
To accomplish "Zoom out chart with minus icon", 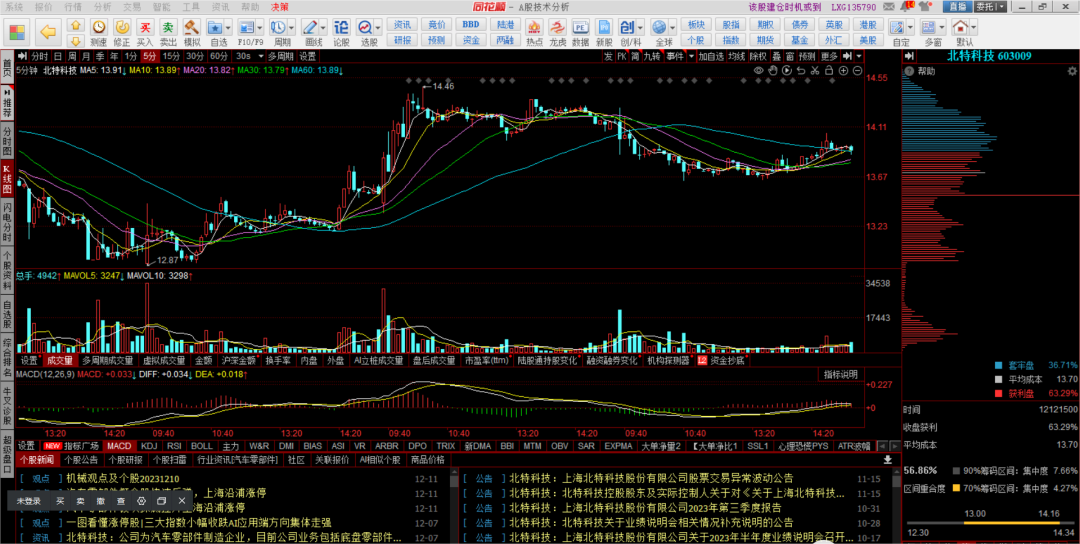I will 858,70.
